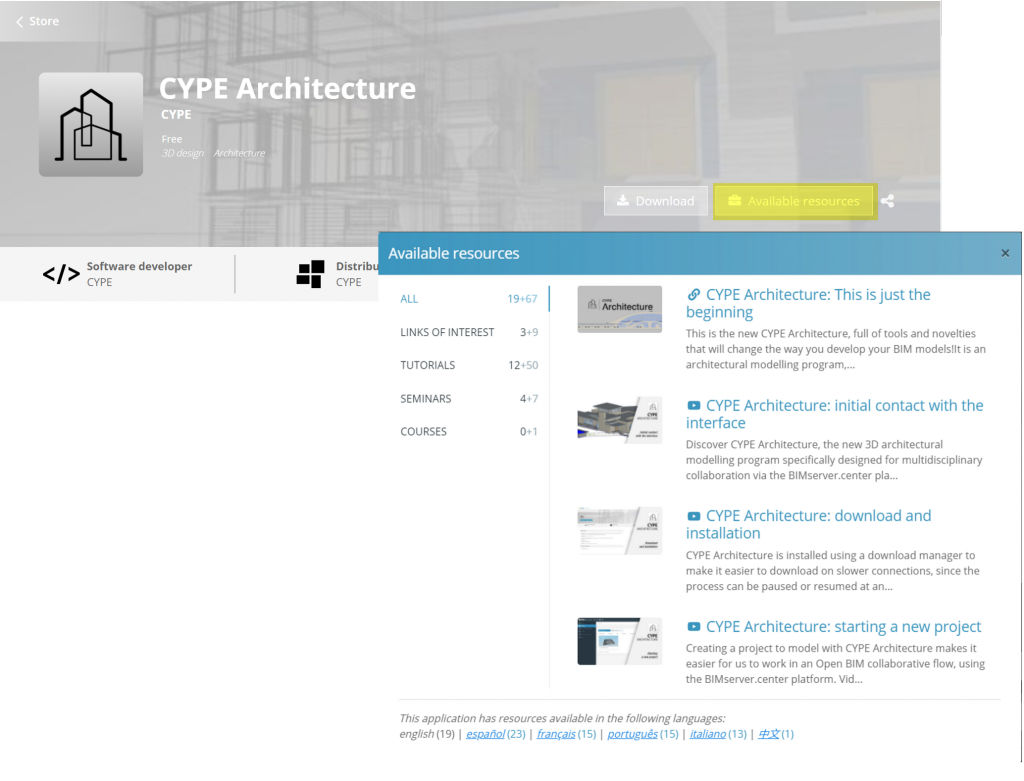
Task: Click link icon beside 'This is just the beginning'
Action: [694, 295]
